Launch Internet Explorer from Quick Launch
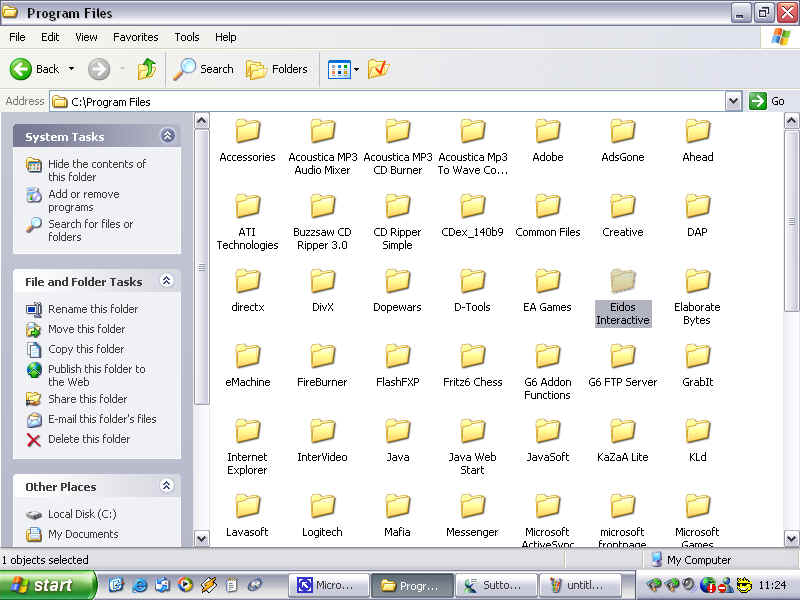 139,585
